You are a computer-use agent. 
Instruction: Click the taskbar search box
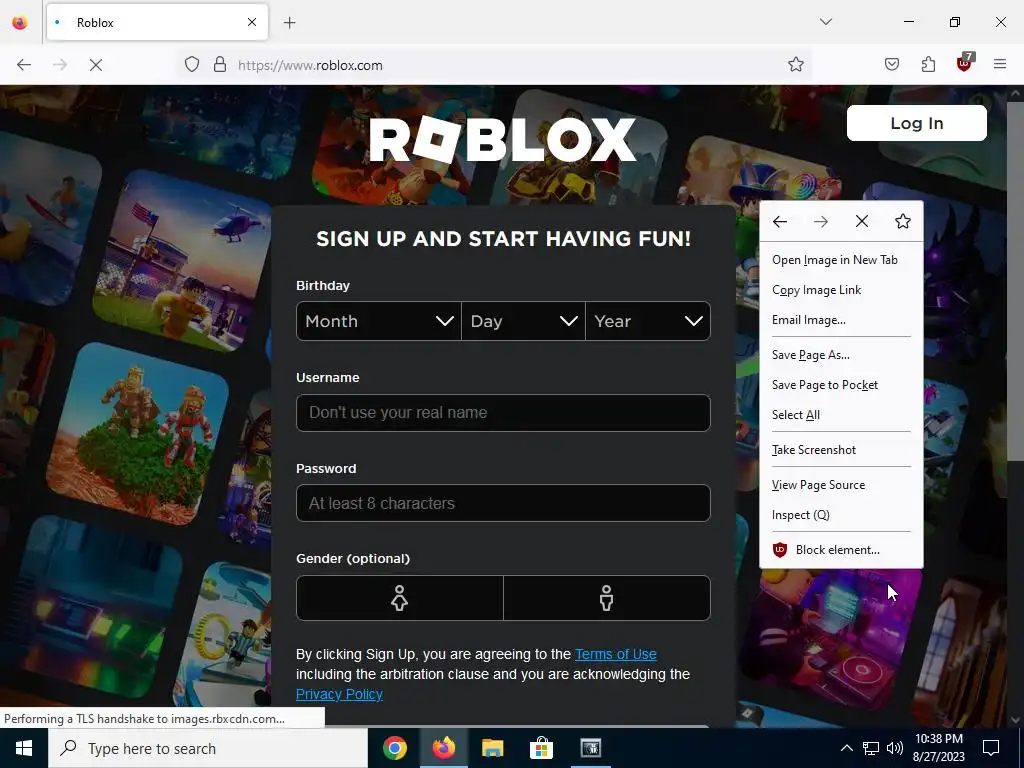[x=208, y=748]
